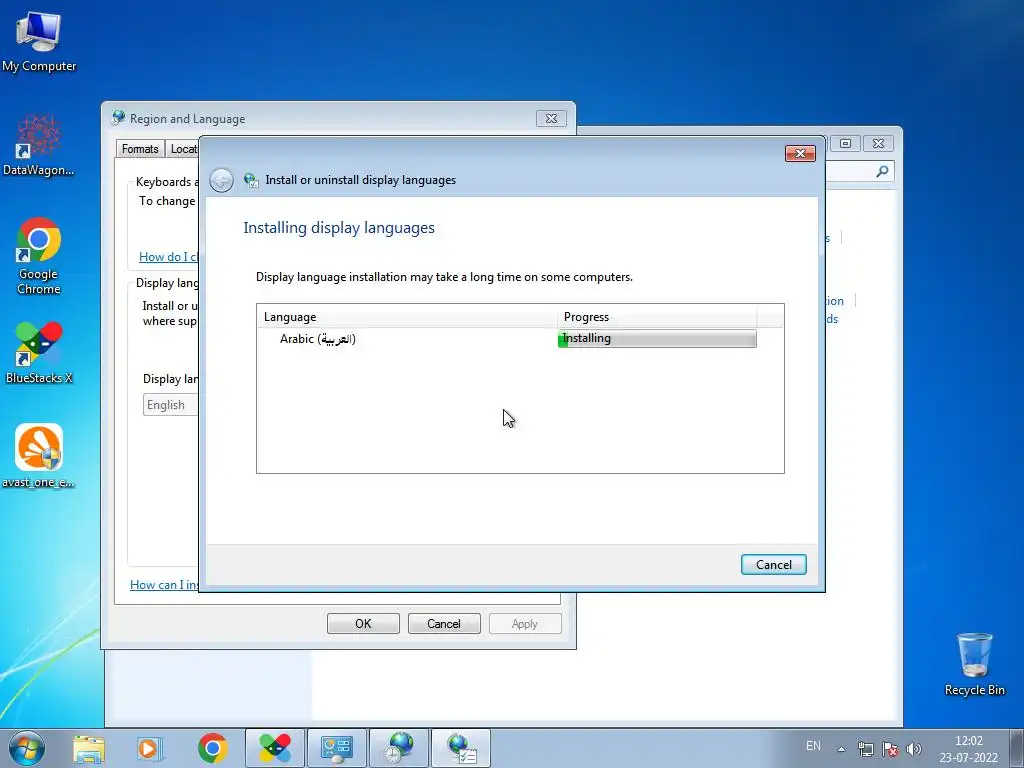The height and width of the screenshot is (768, 1024).
Task: Show hidden system tray icons
Action: [842, 749]
